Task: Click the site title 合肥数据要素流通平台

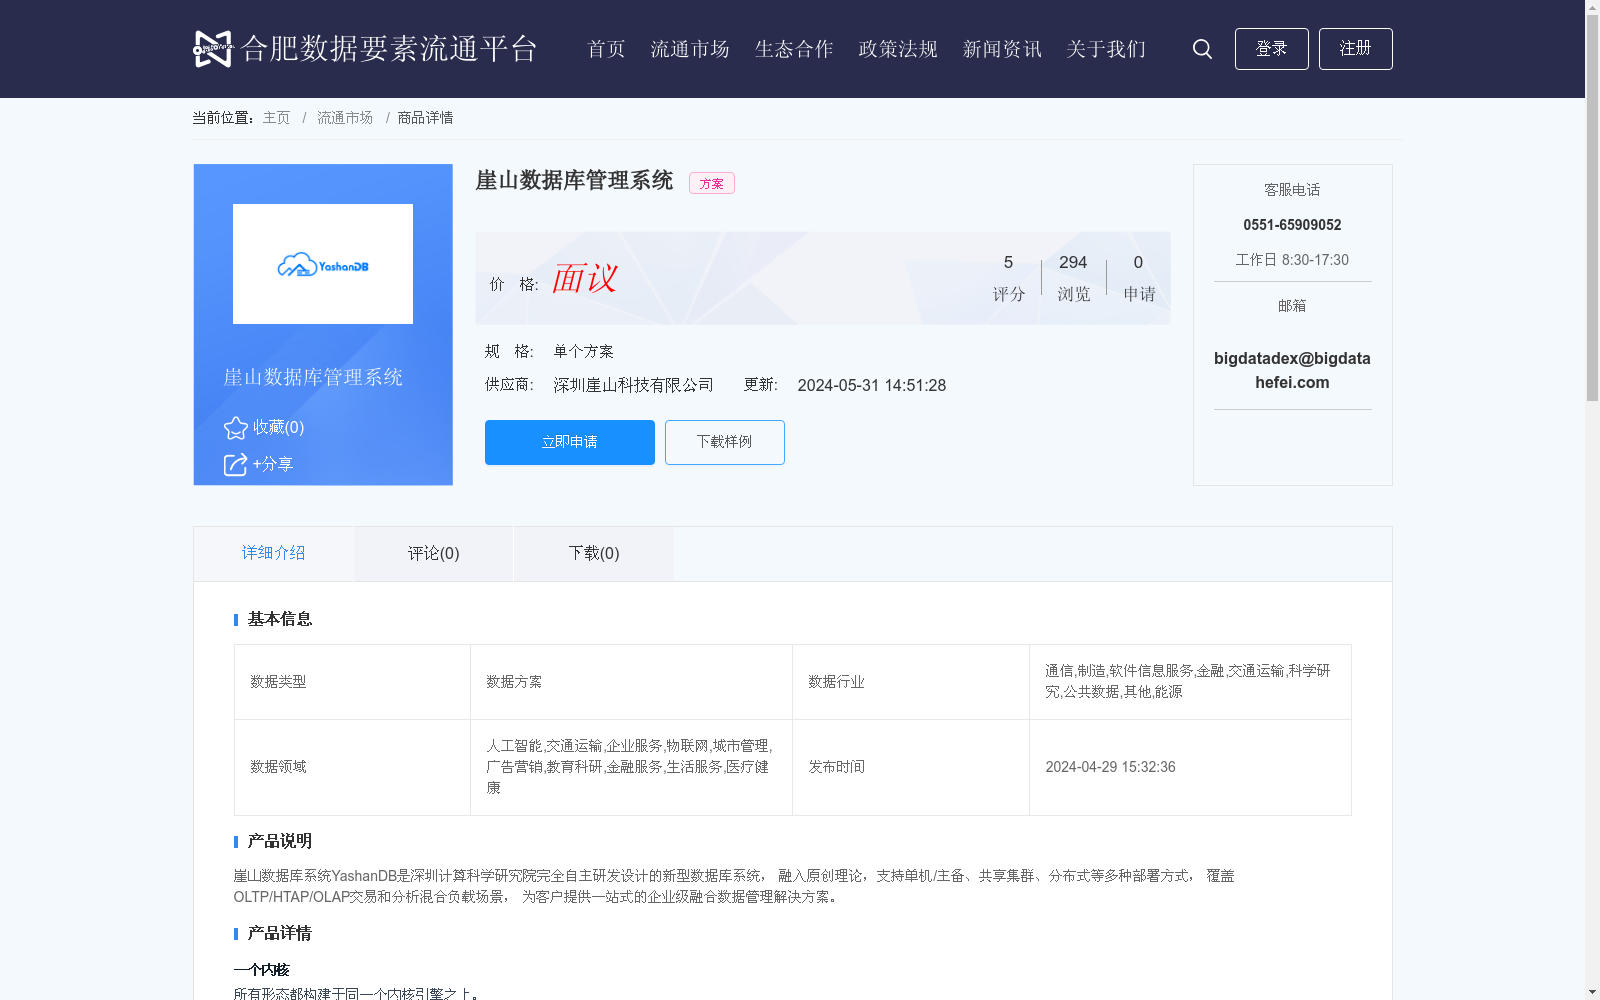Action: click(390, 49)
